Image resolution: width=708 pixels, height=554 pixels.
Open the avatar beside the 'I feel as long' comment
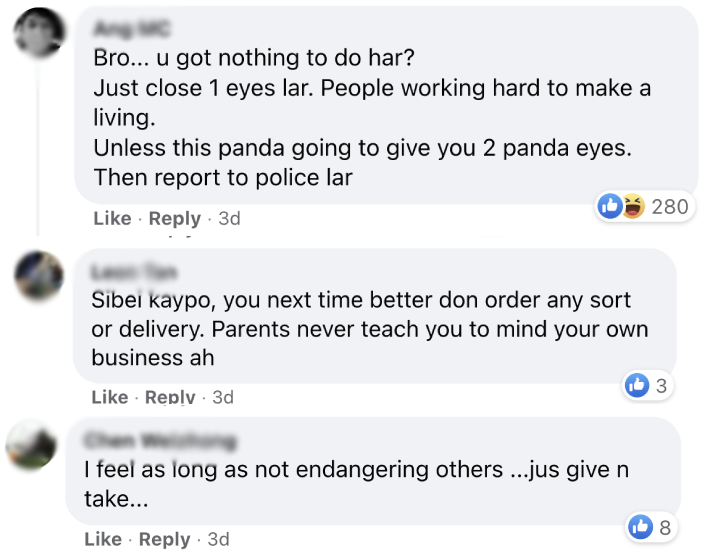(x=31, y=443)
